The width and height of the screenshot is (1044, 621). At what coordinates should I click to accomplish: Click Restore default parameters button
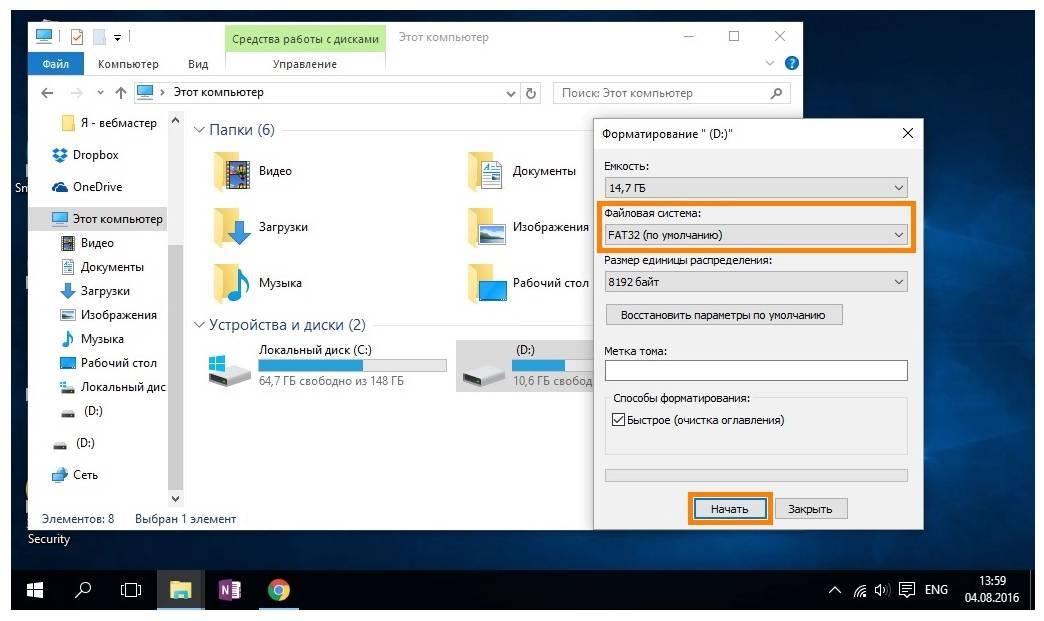724,315
